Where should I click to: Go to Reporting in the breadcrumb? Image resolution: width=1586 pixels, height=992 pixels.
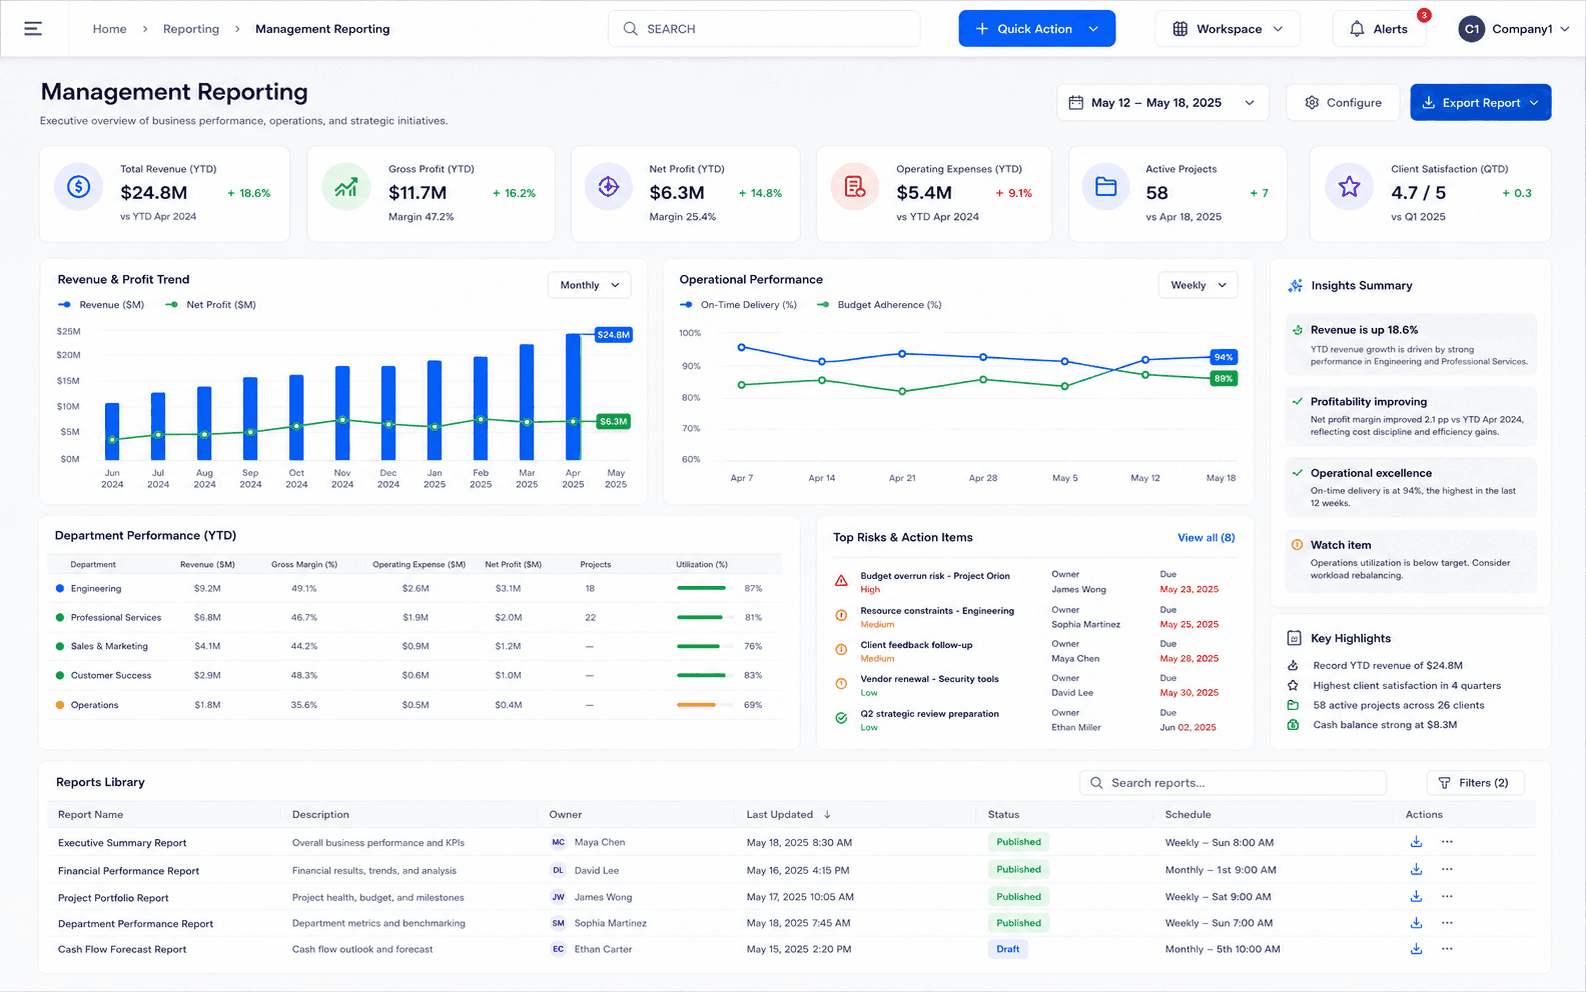pos(191,29)
